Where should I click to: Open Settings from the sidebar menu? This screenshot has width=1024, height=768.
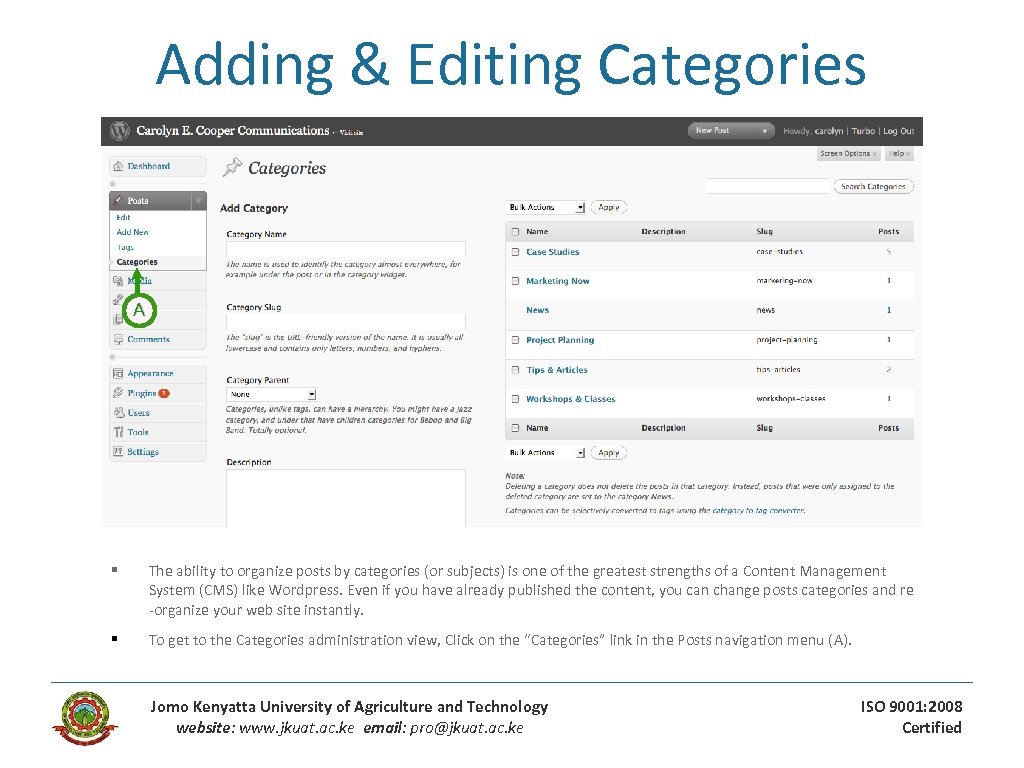[x=117, y=450]
